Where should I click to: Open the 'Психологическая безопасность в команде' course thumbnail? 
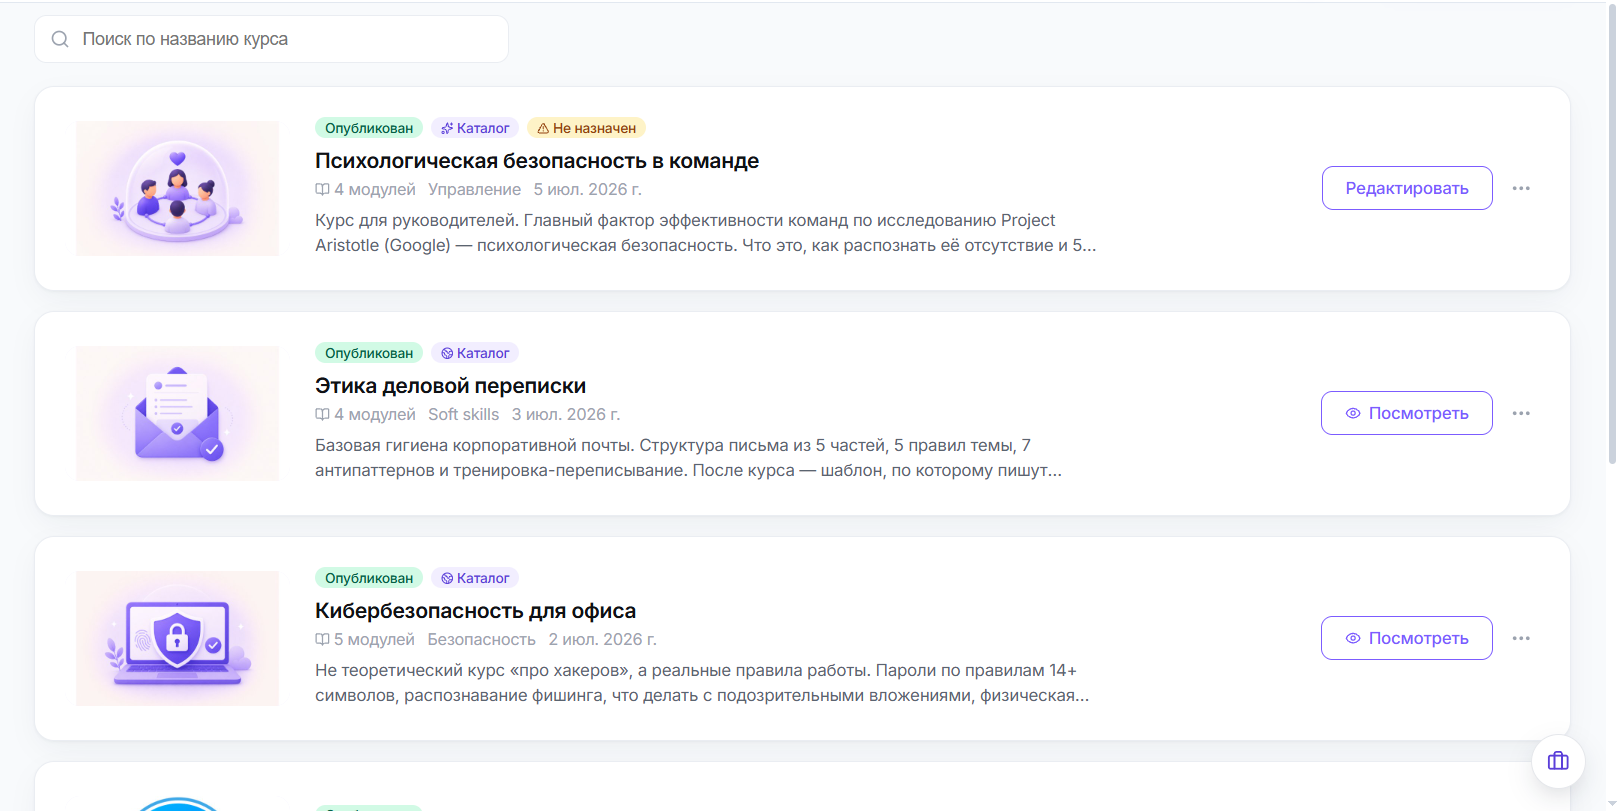177,188
